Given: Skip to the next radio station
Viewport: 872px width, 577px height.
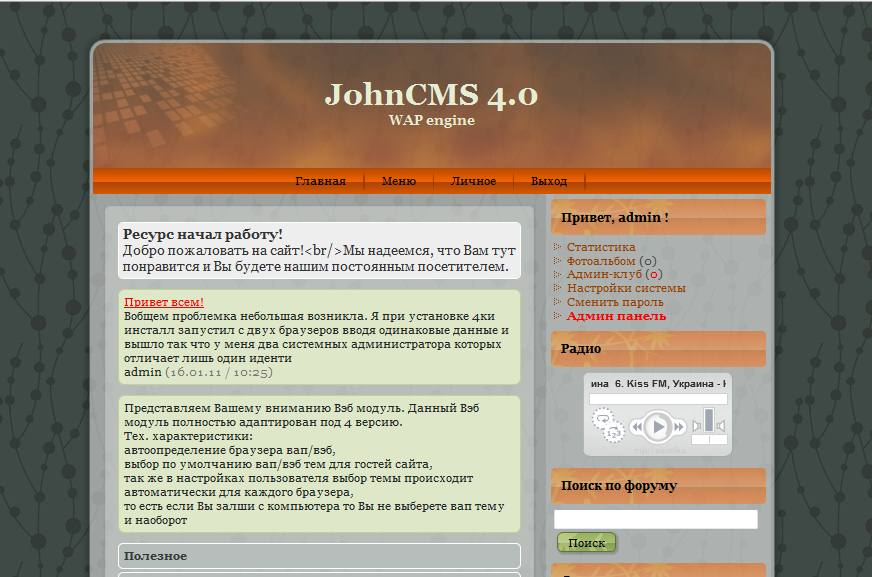Looking at the screenshot, I should (x=680, y=428).
